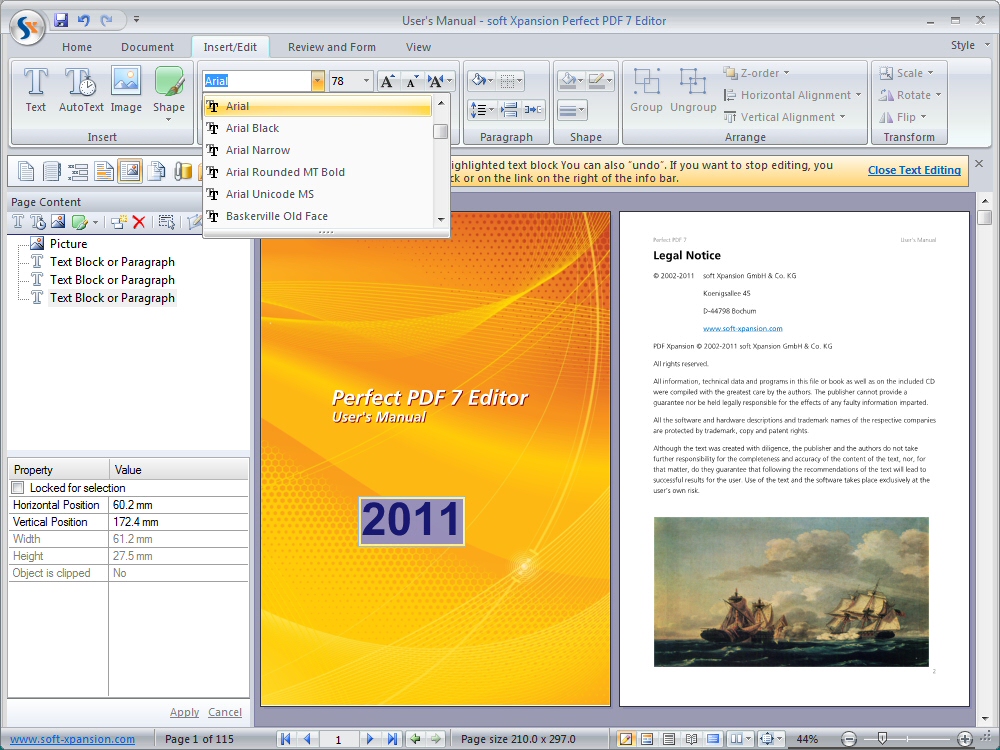This screenshot has width=1000, height=750.
Task: Click the page number input field
Action: [x=339, y=739]
